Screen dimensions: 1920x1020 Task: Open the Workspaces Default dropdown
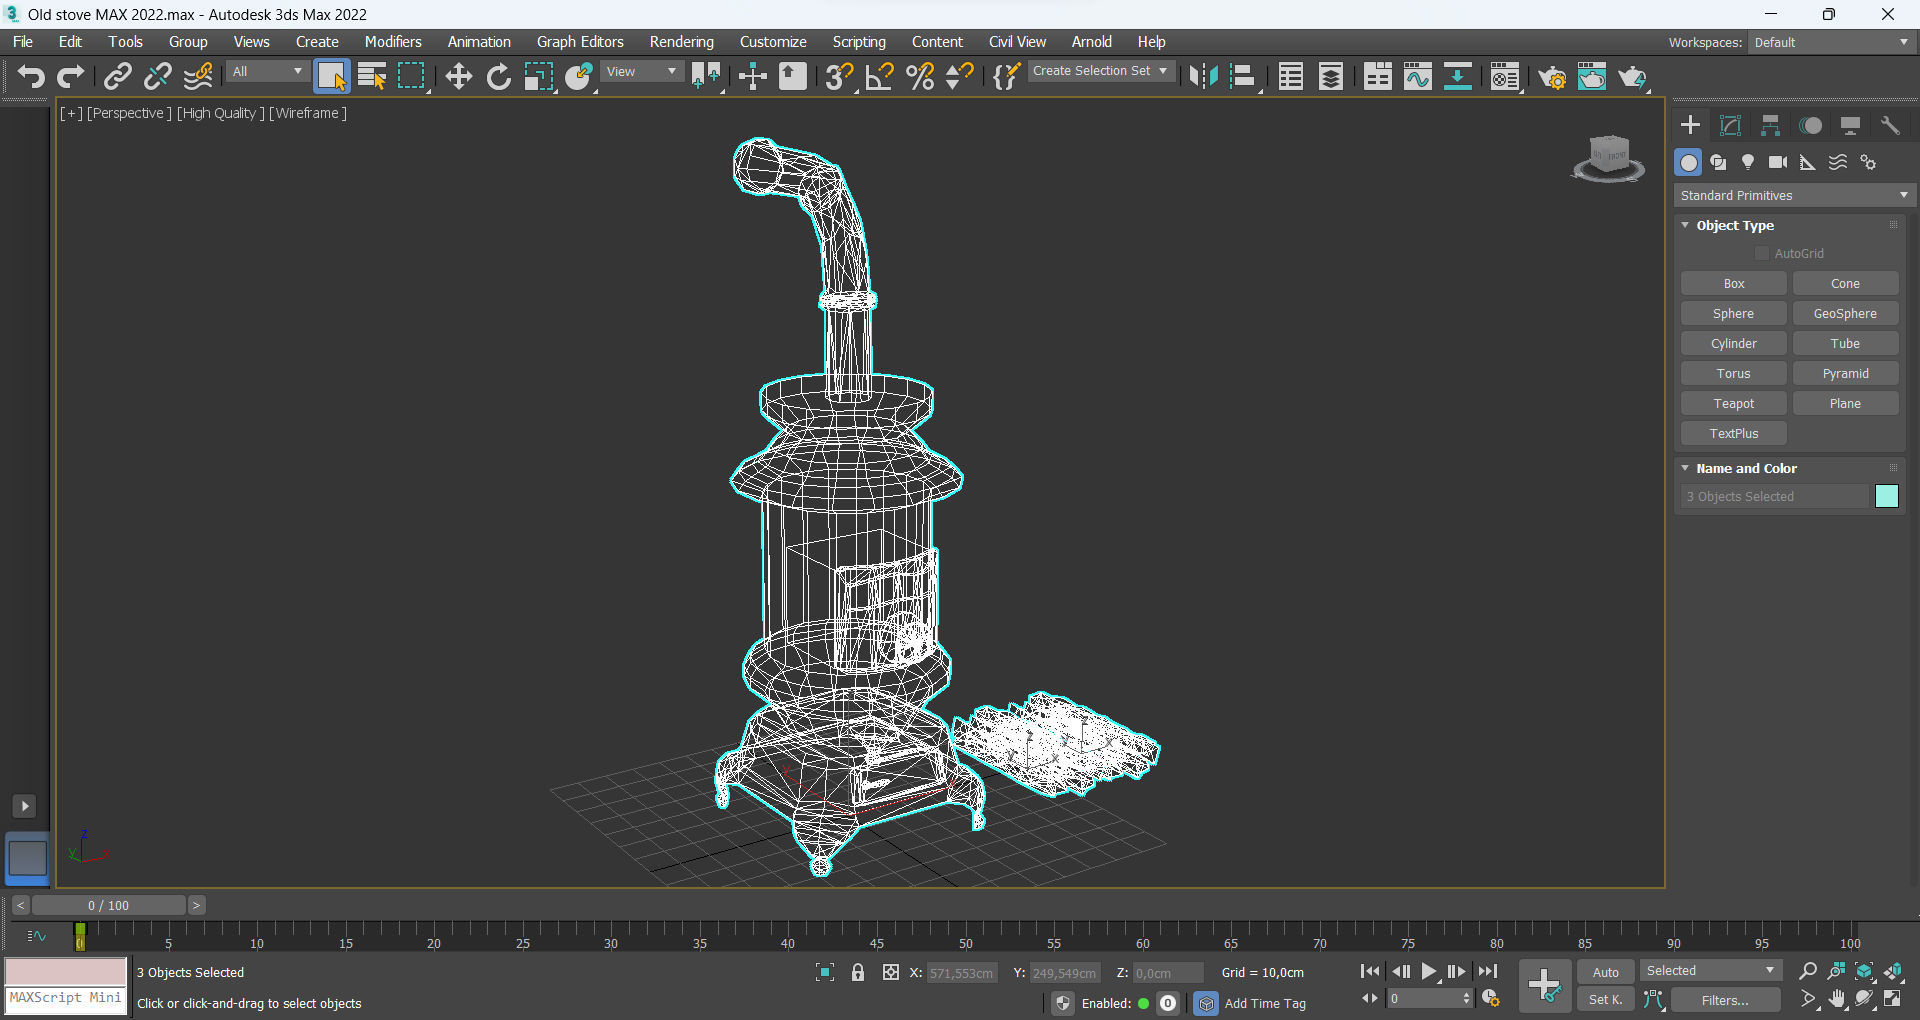click(x=1831, y=42)
